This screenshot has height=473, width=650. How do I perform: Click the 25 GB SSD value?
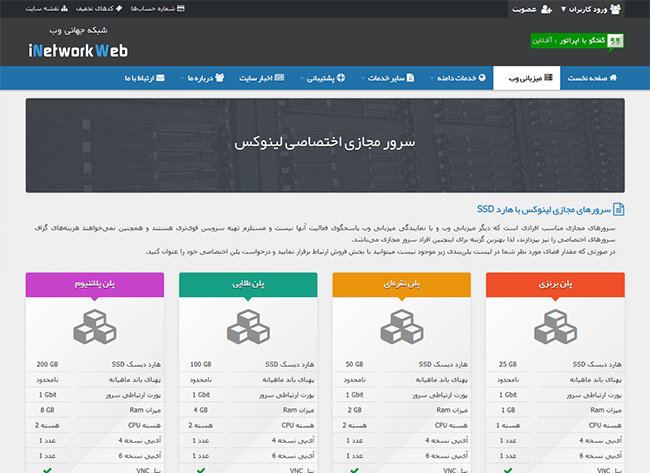pos(508,364)
